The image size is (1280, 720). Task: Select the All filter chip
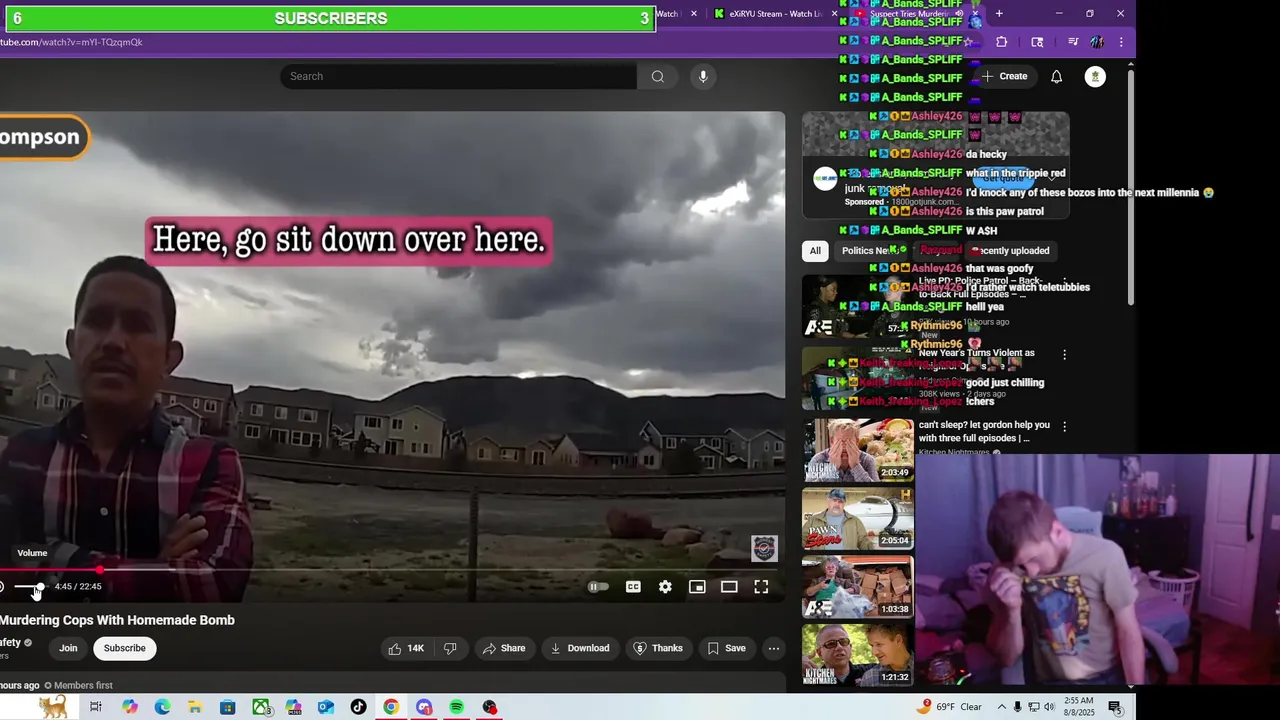pyautogui.click(x=815, y=251)
